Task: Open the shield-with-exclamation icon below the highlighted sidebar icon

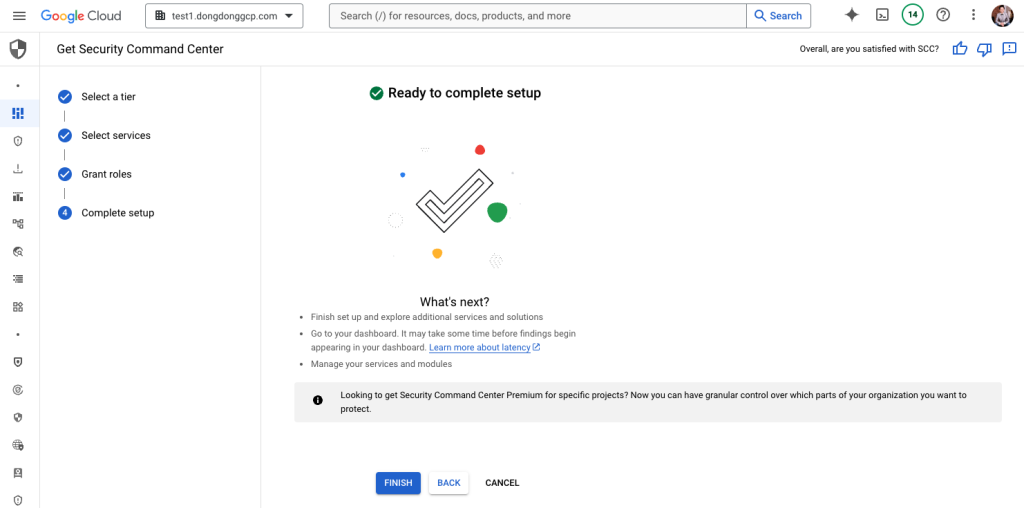Action: point(18,141)
